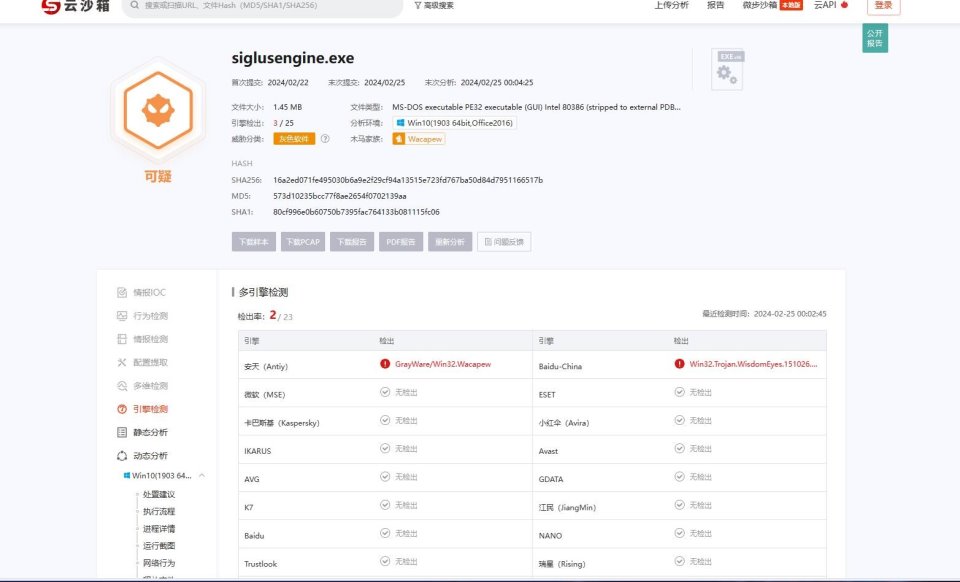Click the EXE file type icon

click(x=727, y=69)
